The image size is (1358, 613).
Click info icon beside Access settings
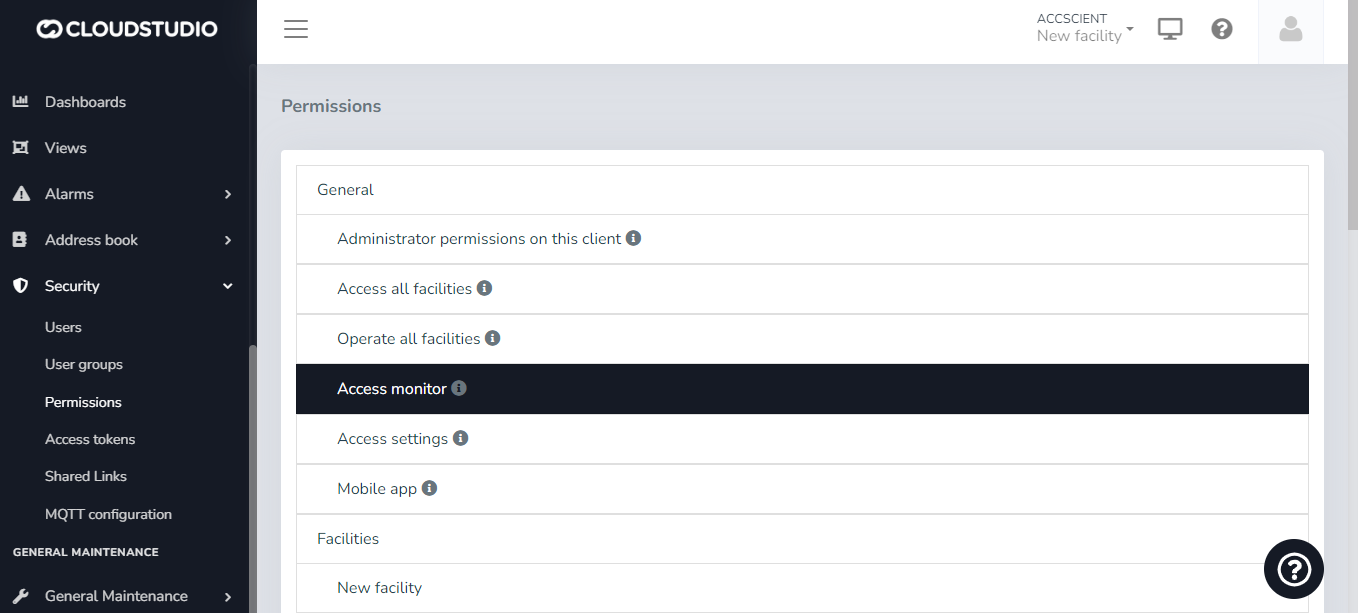pos(461,438)
